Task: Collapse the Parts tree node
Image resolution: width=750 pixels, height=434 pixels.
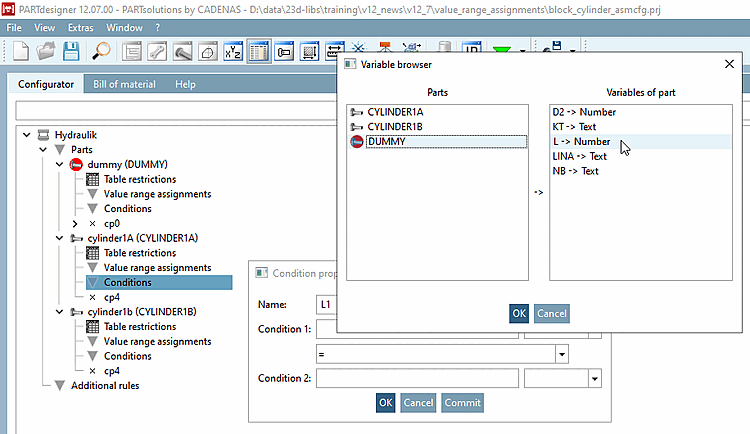Action: 43,150
